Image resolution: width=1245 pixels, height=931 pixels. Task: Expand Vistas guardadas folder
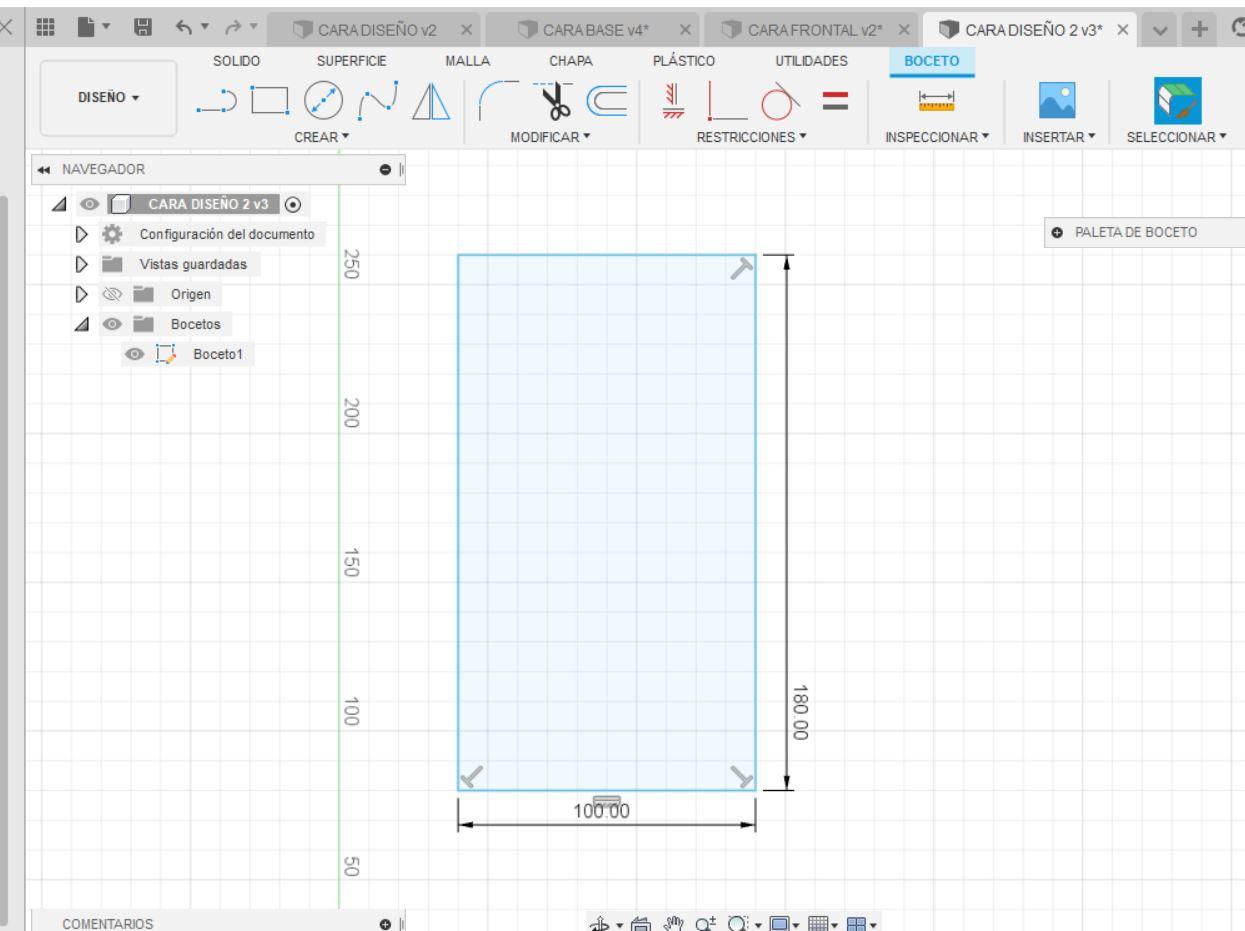coord(83,265)
